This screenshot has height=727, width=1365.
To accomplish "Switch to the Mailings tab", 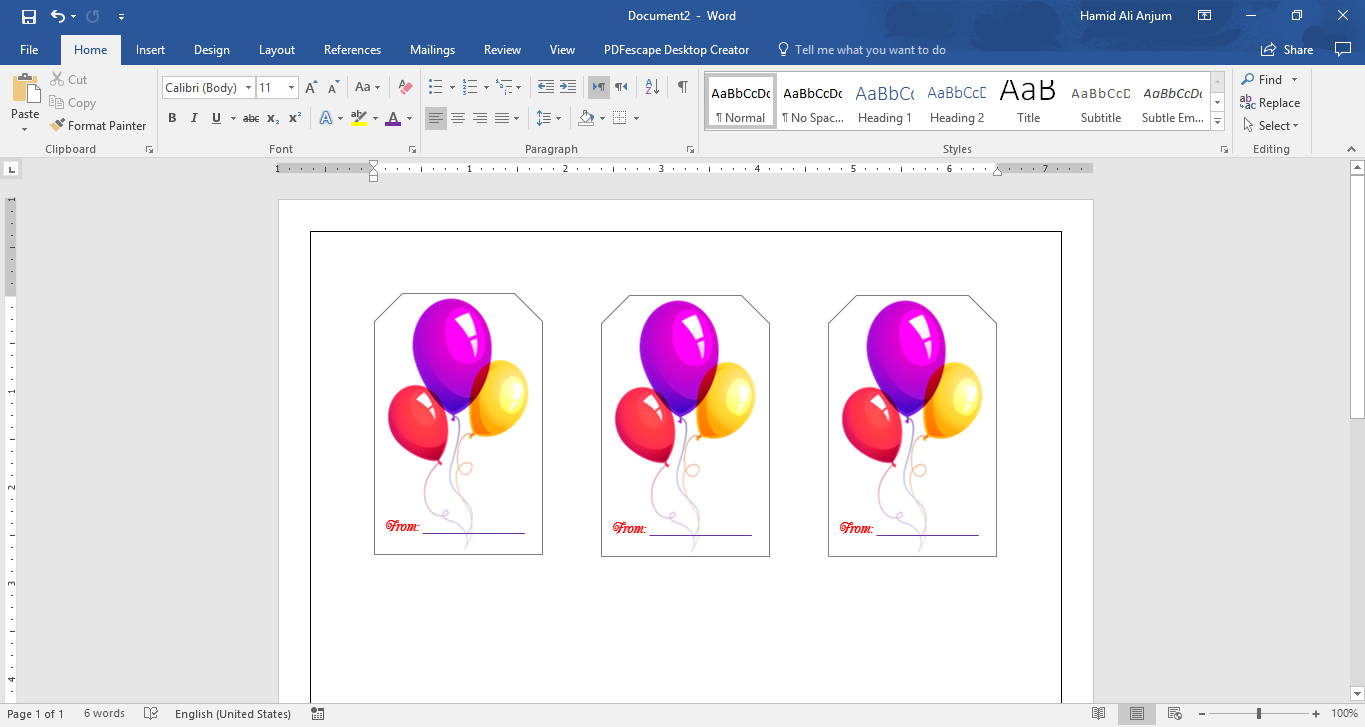I will [432, 49].
